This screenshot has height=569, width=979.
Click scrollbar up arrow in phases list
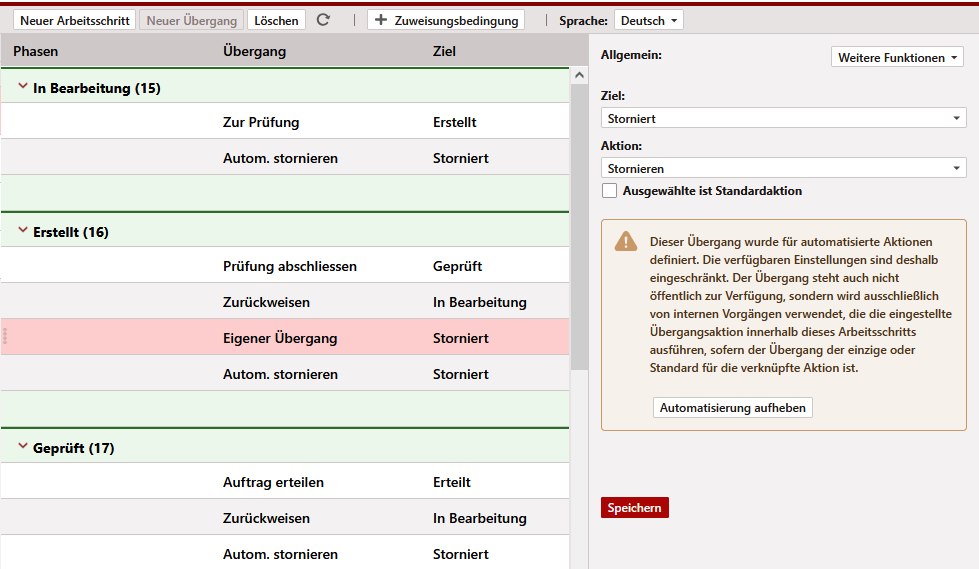(x=578, y=75)
